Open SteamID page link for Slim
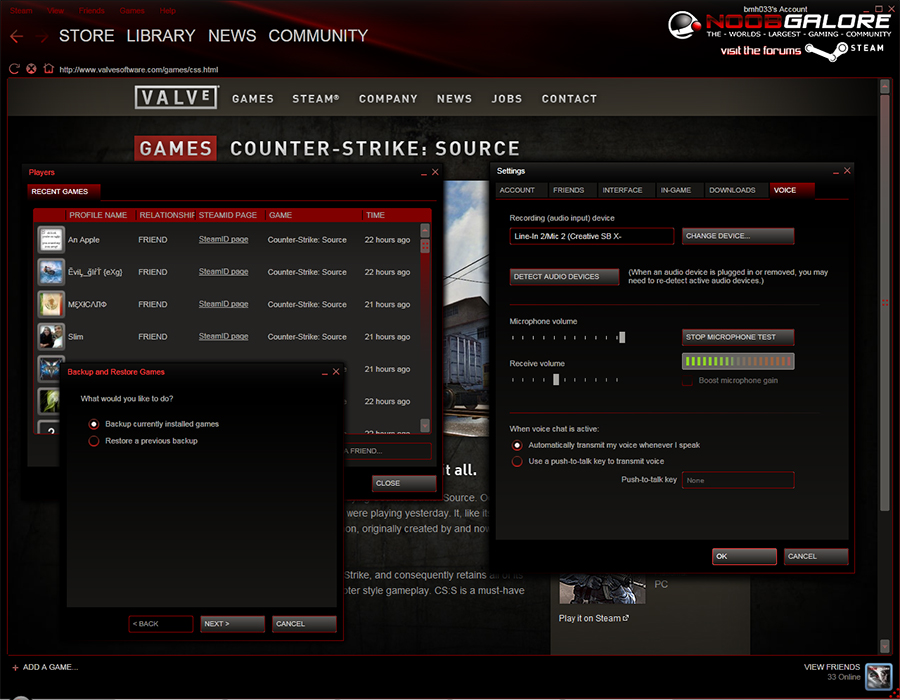This screenshot has height=700, width=900. pyautogui.click(x=223, y=336)
